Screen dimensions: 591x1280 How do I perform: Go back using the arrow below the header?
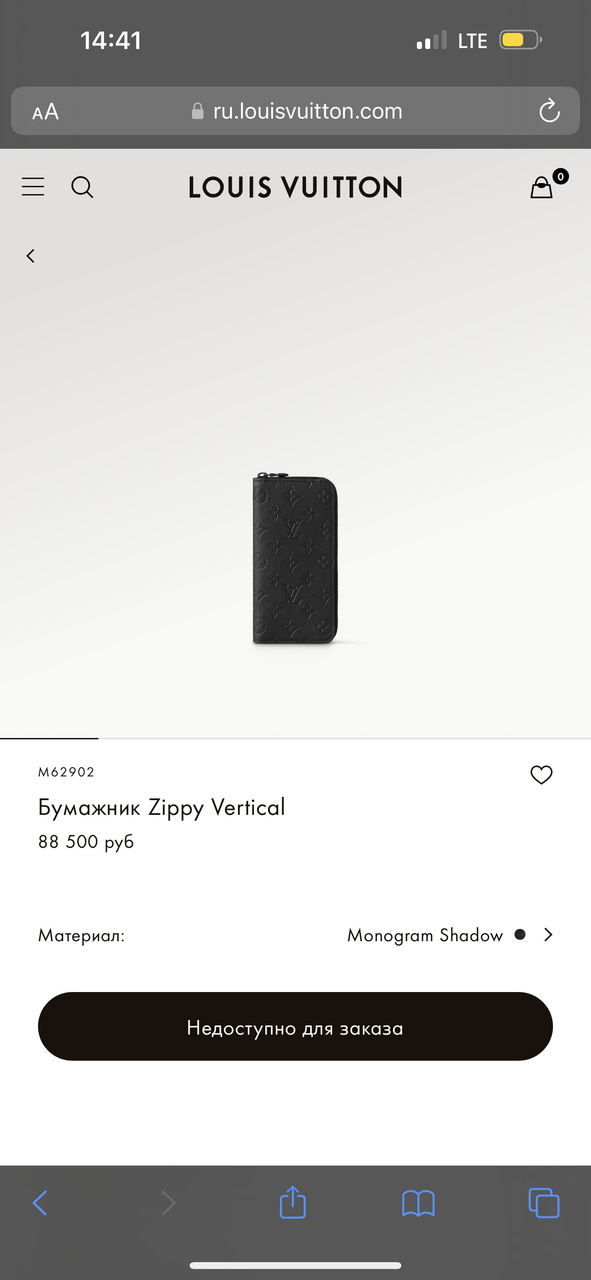click(x=30, y=256)
